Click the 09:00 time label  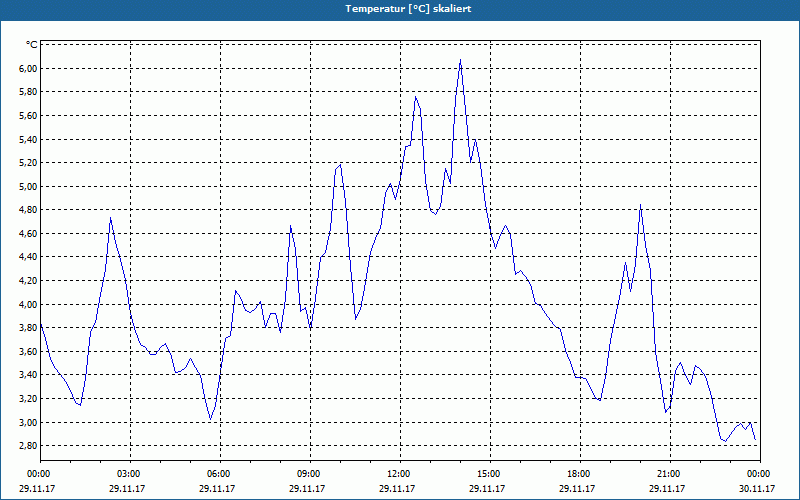(310, 474)
